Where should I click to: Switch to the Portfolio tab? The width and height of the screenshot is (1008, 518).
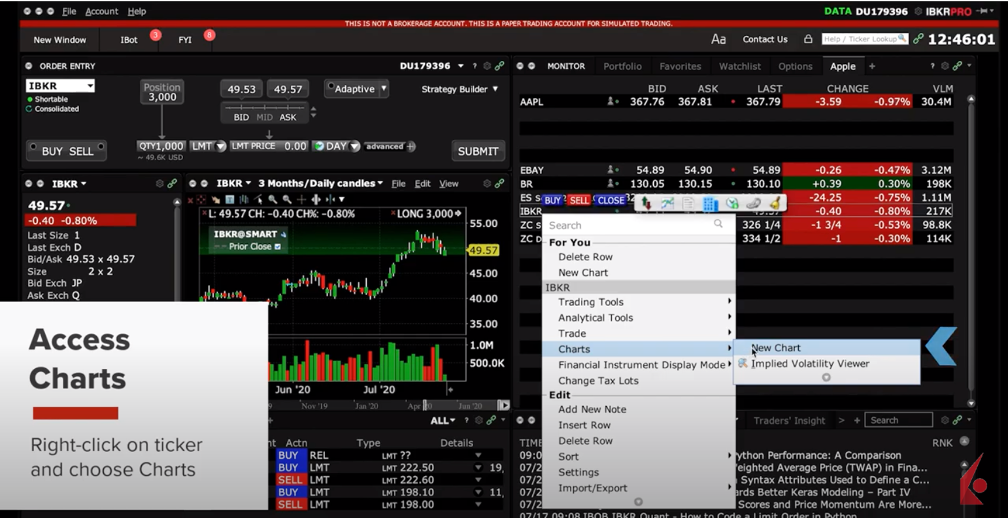point(622,66)
